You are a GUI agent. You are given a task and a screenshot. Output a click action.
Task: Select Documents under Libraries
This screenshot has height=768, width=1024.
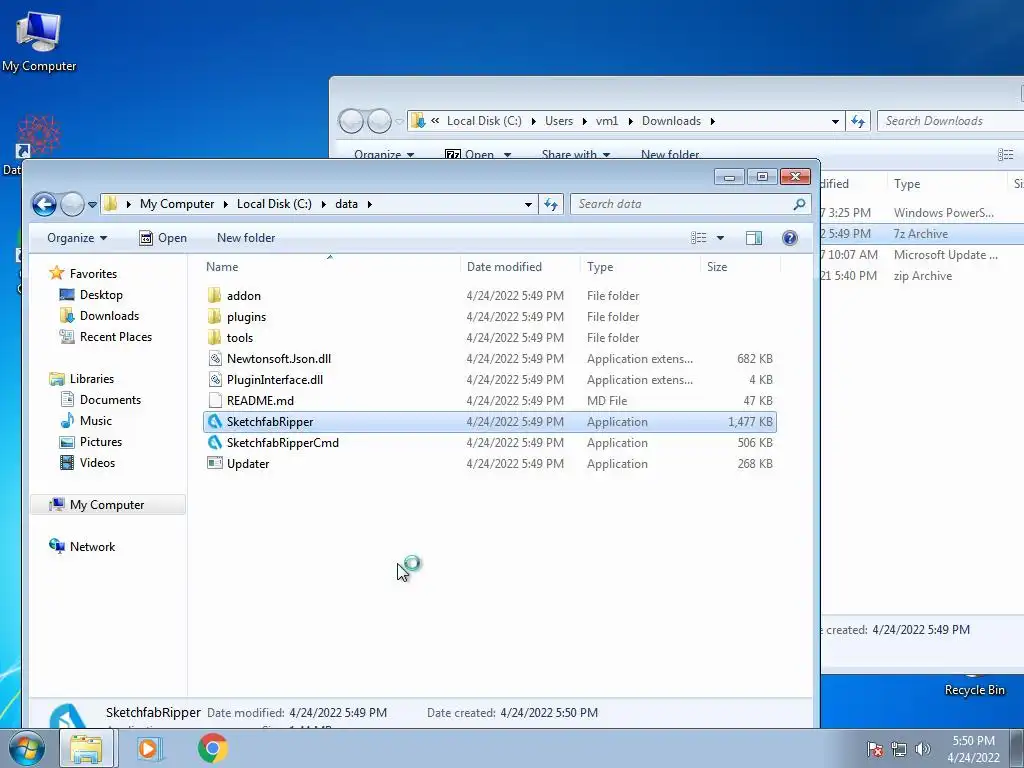(x=110, y=400)
